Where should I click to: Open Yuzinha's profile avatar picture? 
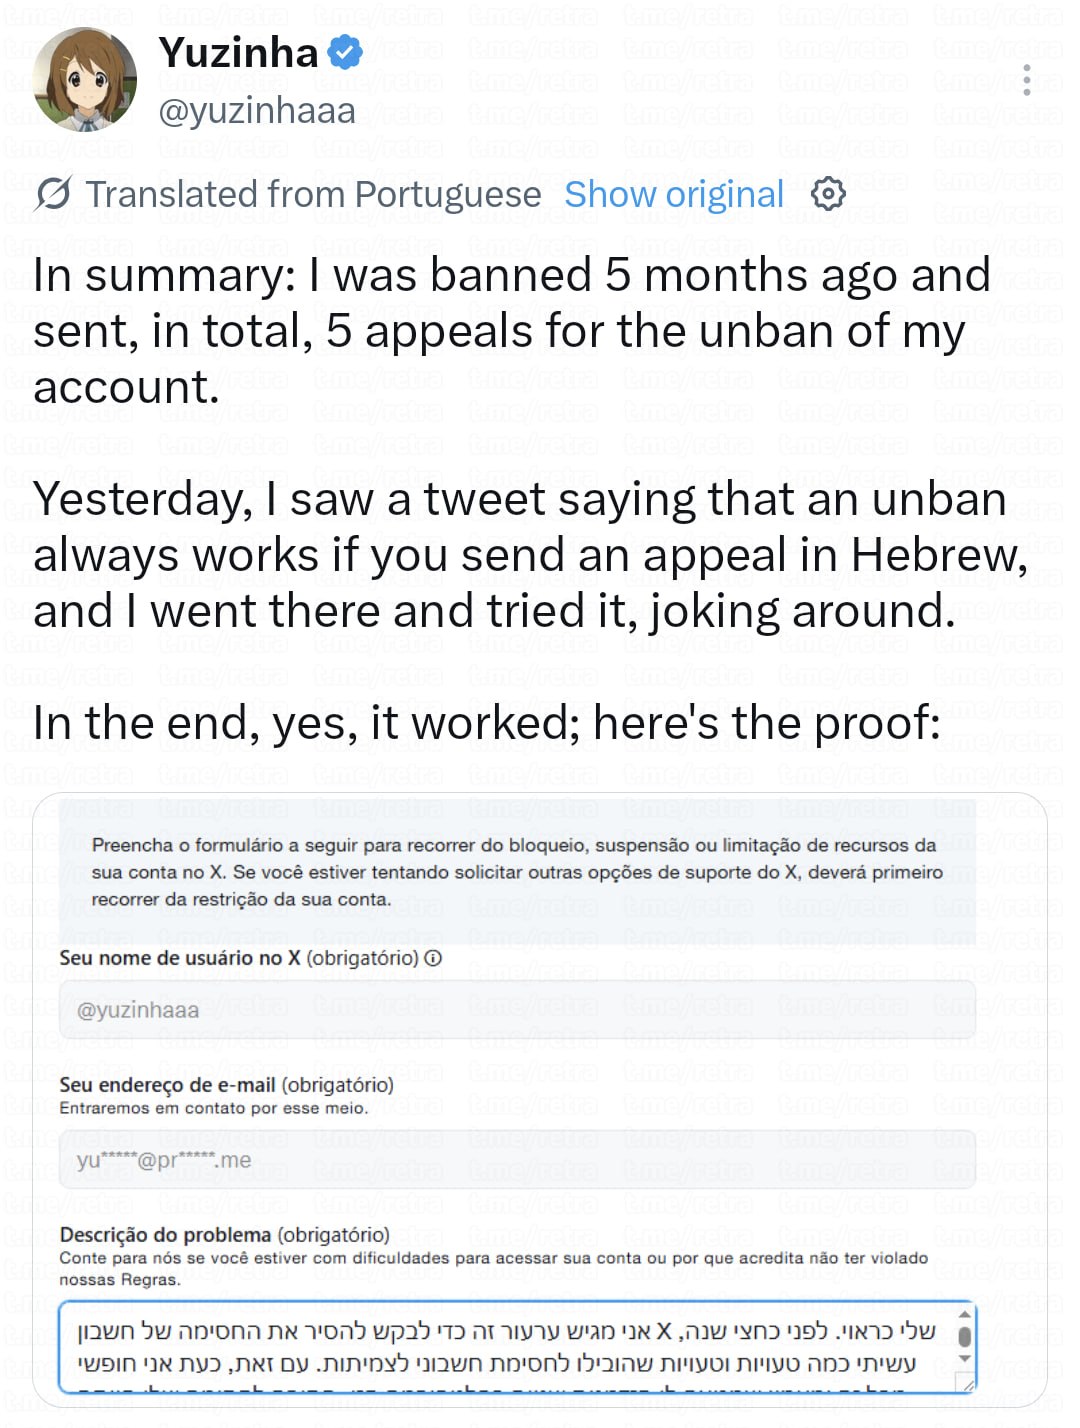85,80
